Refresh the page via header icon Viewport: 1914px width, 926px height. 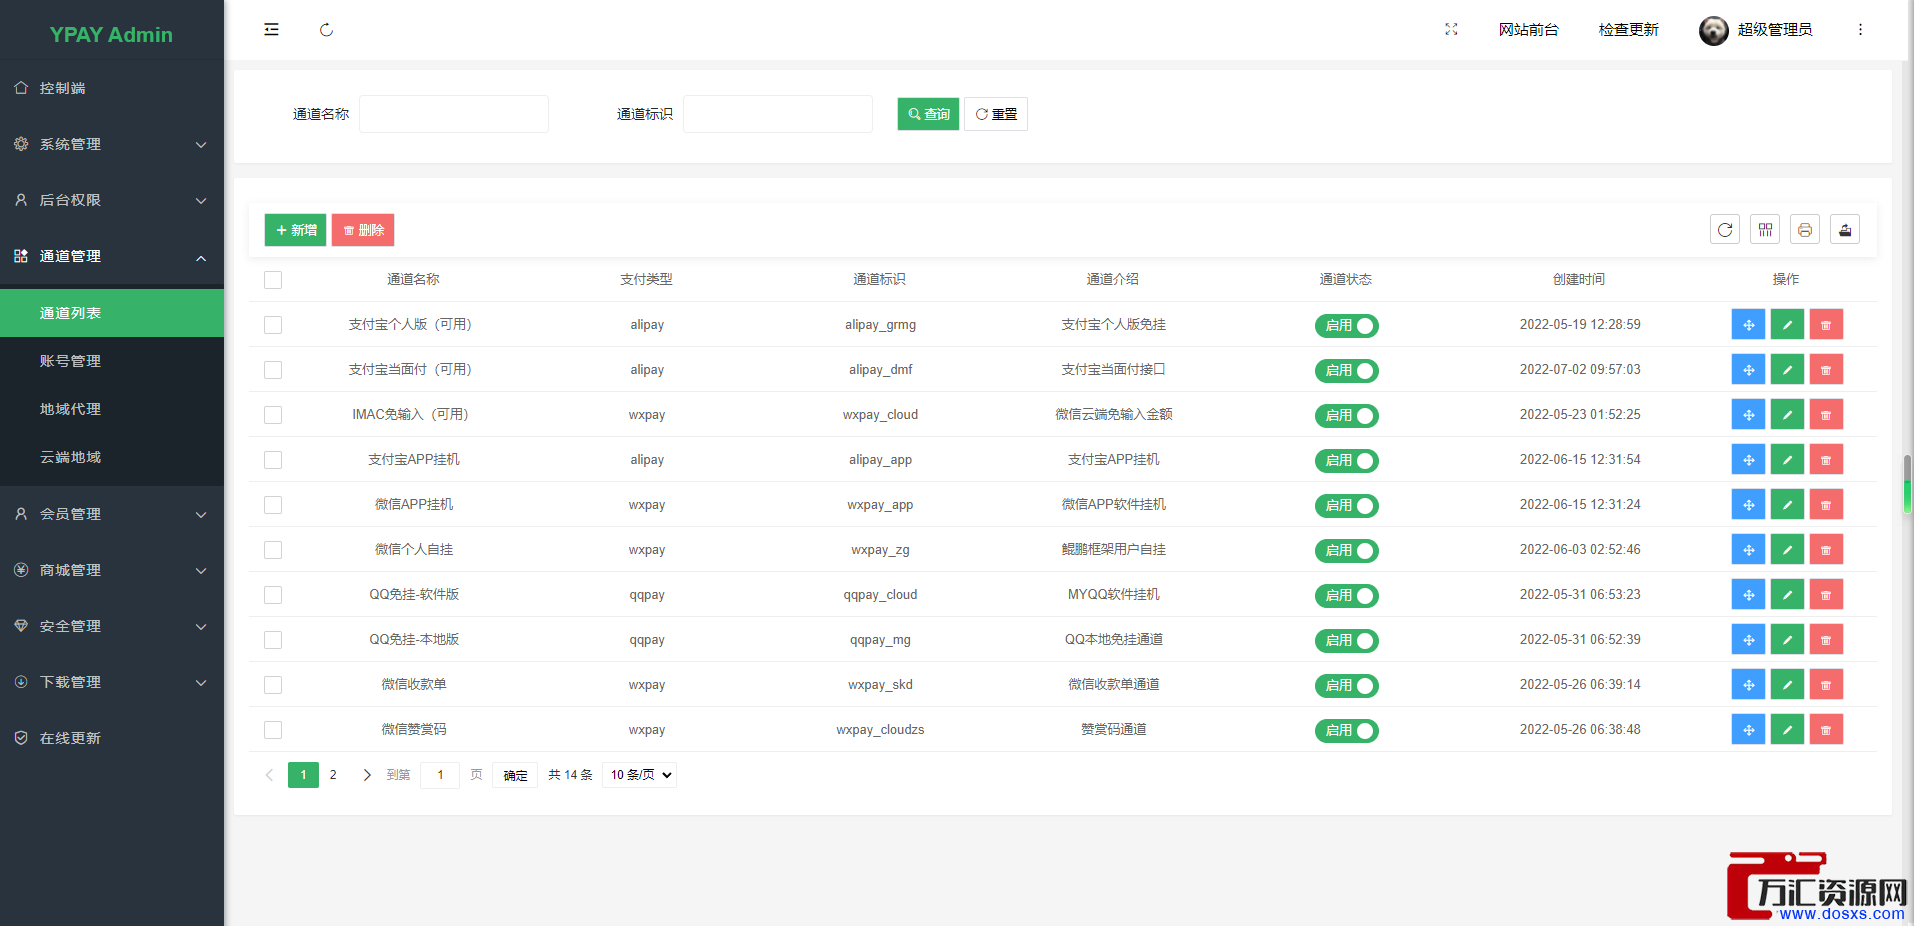(326, 30)
